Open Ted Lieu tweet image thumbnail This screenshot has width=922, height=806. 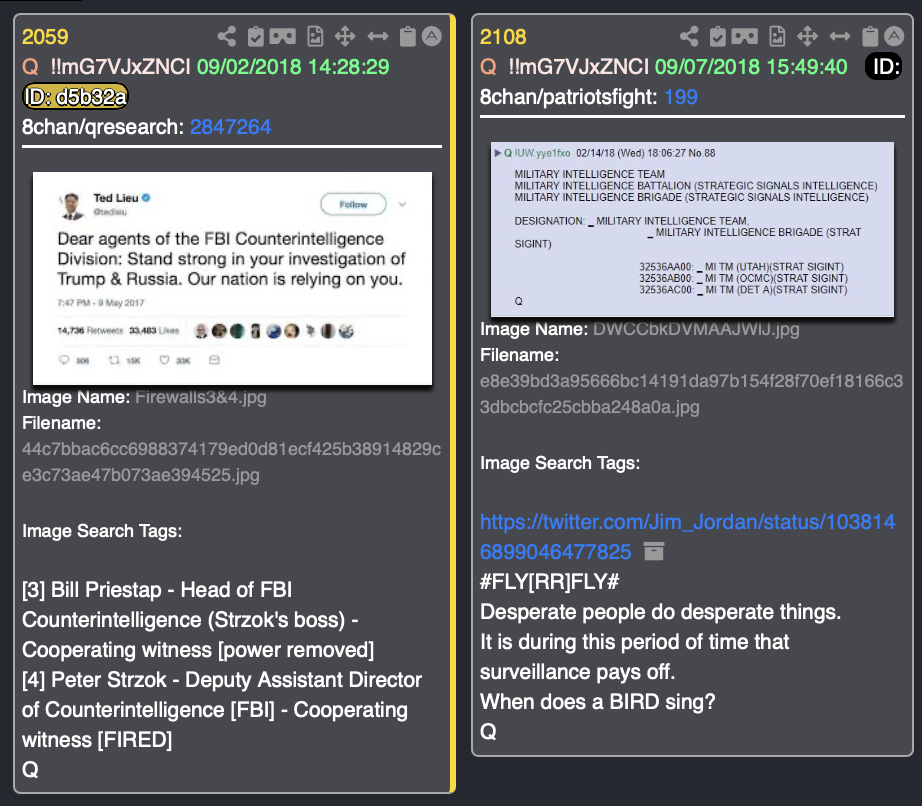point(232,279)
